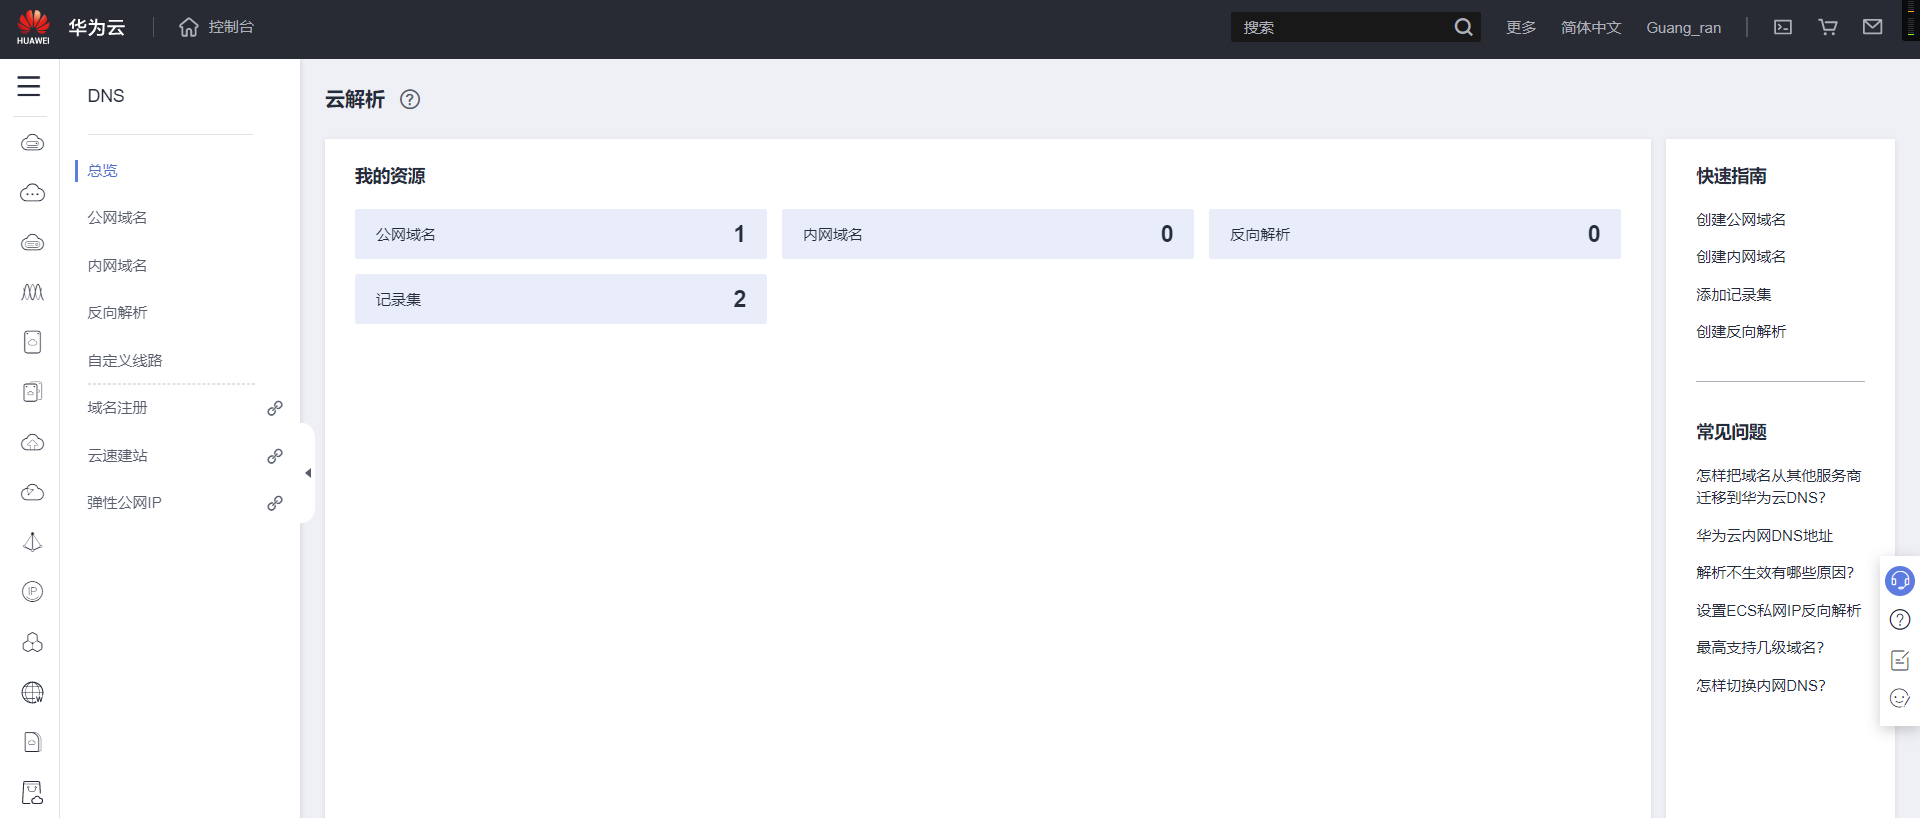Open the wave-shaped scaling icon in left rail

pyautogui.click(x=32, y=292)
